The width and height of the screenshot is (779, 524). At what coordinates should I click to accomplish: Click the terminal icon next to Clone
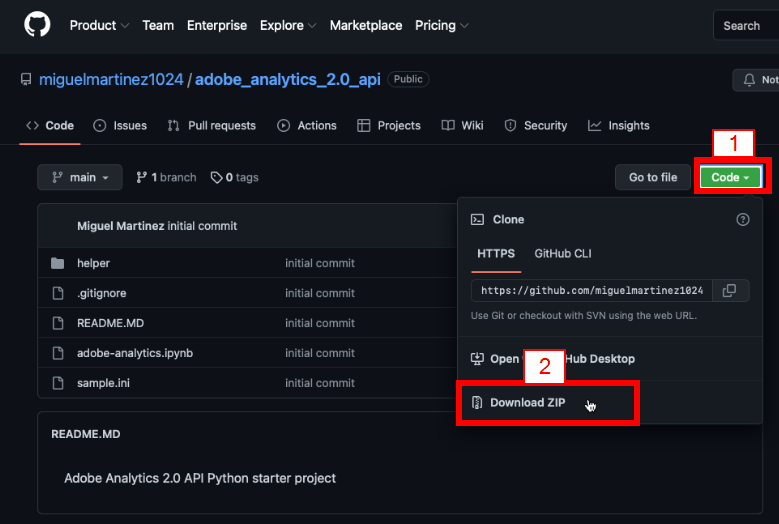click(477, 220)
